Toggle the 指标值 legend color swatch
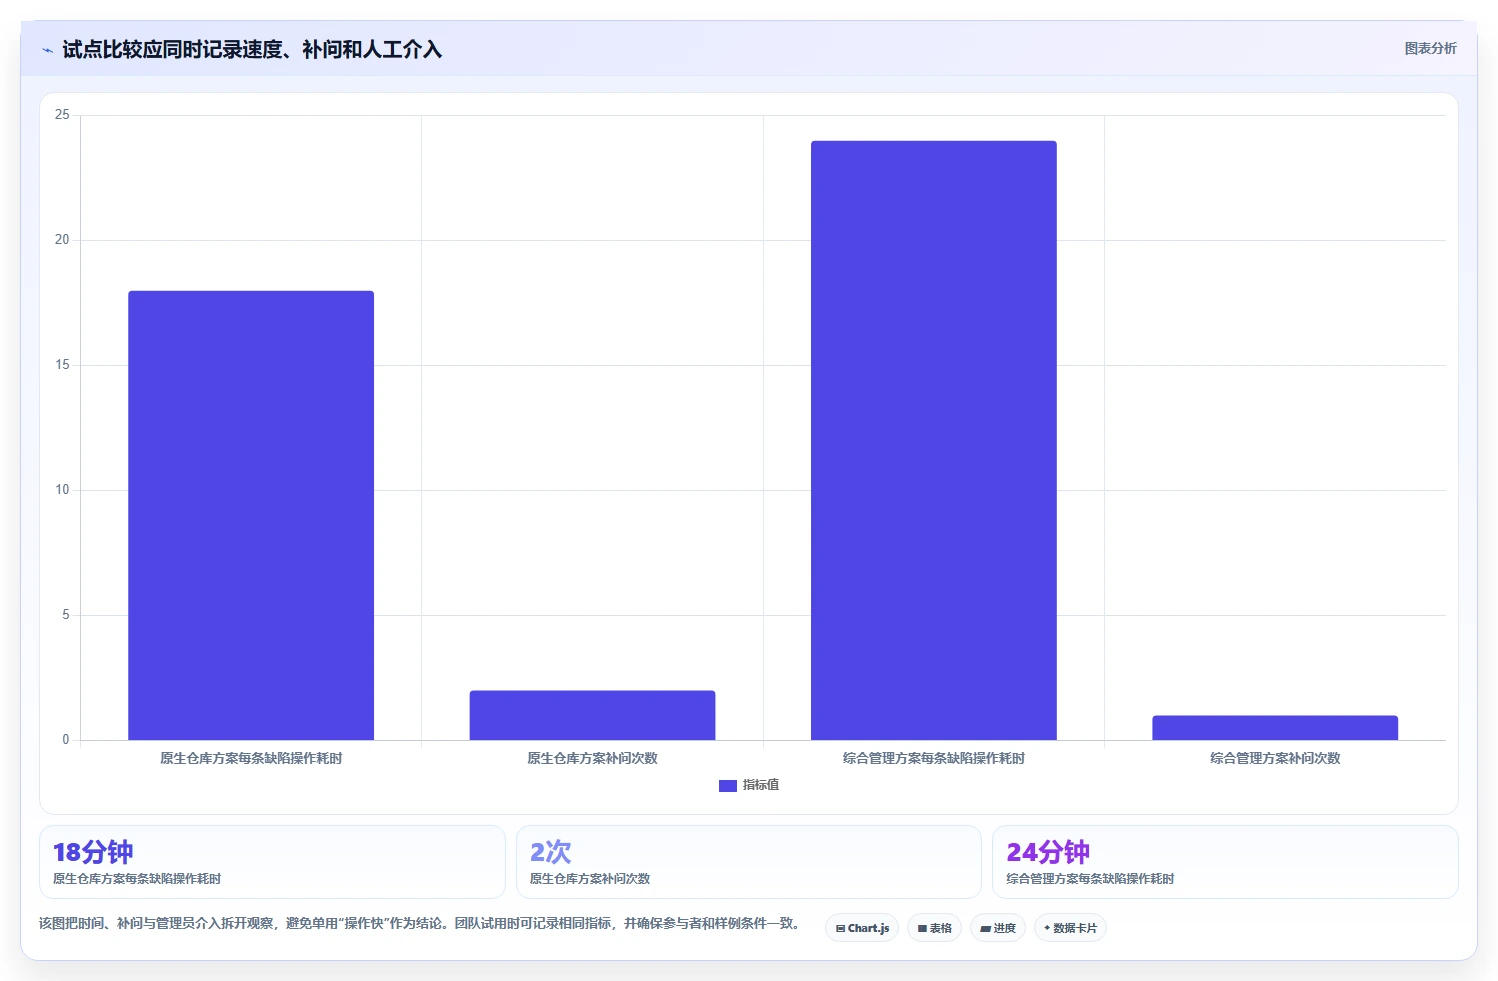1498x981 pixels. tap(728, 786)
